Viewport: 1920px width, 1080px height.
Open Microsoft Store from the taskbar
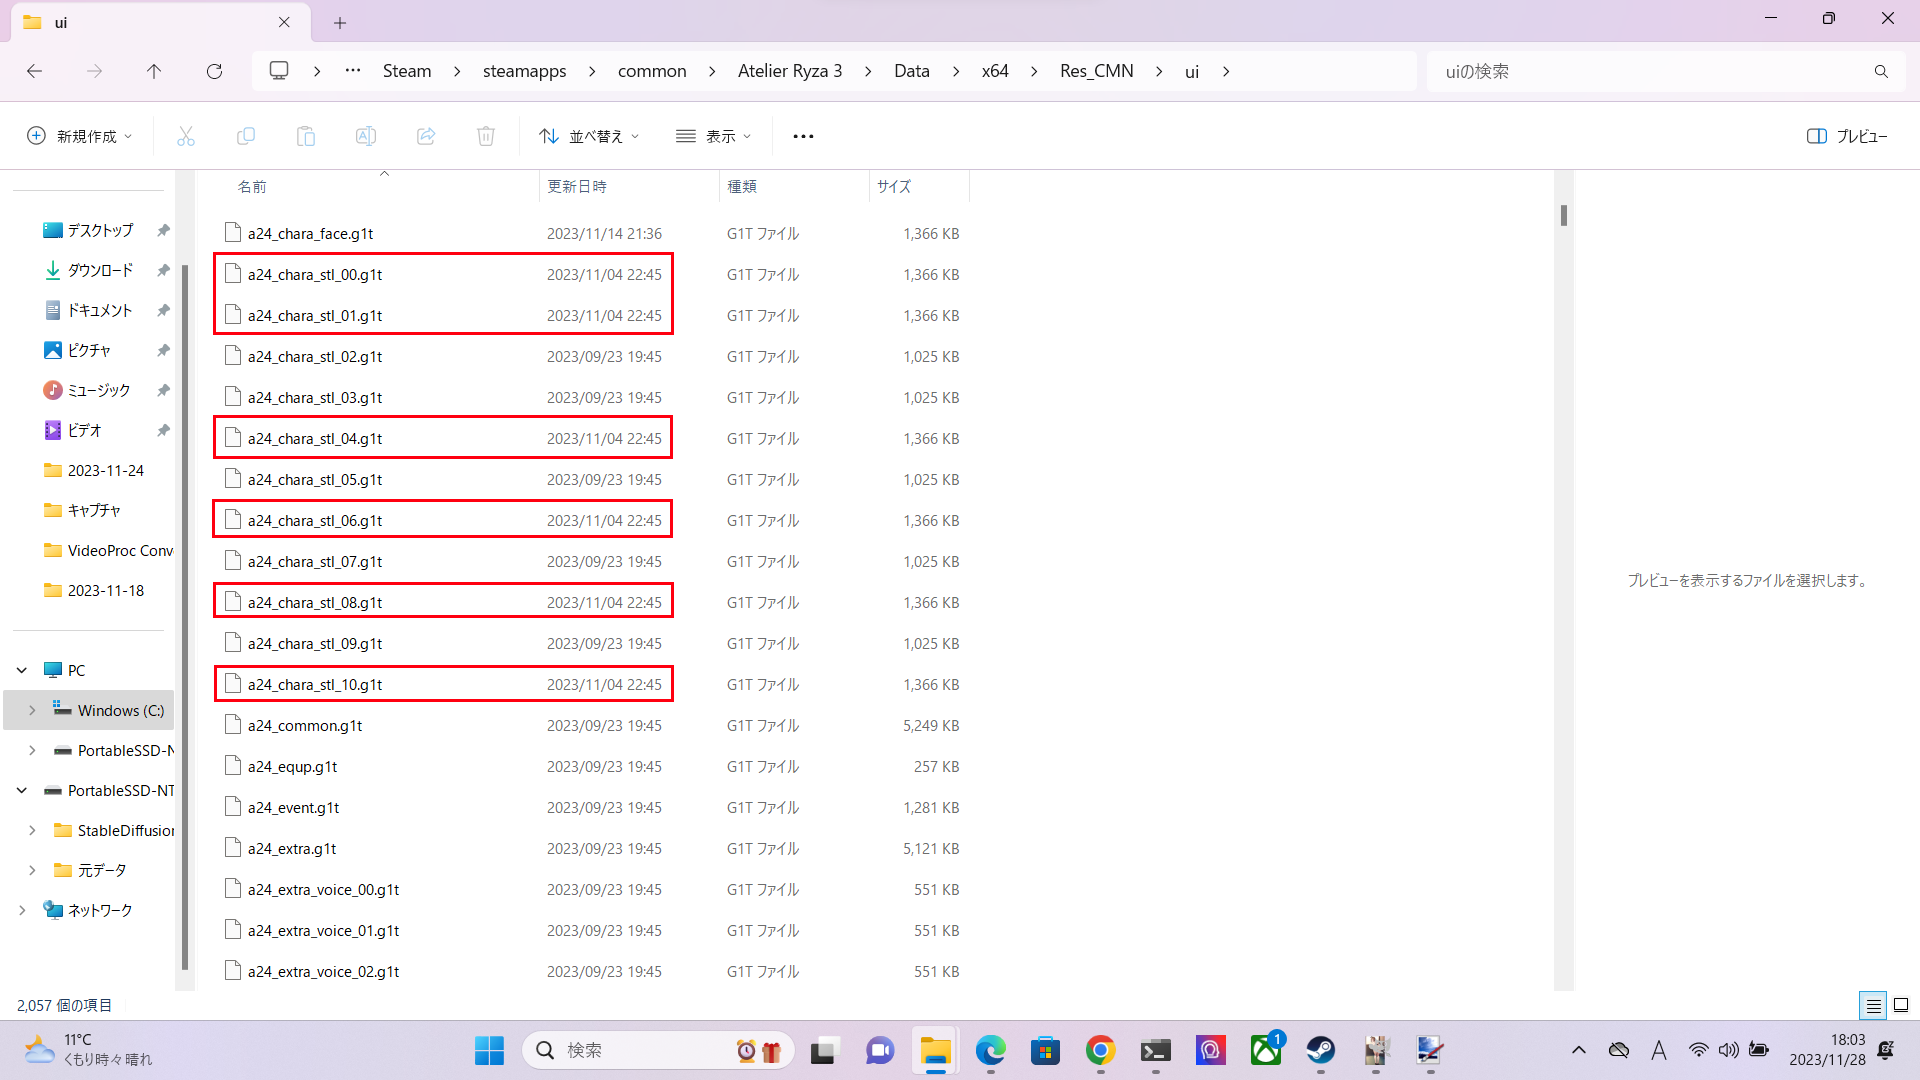(1046, 1050)
